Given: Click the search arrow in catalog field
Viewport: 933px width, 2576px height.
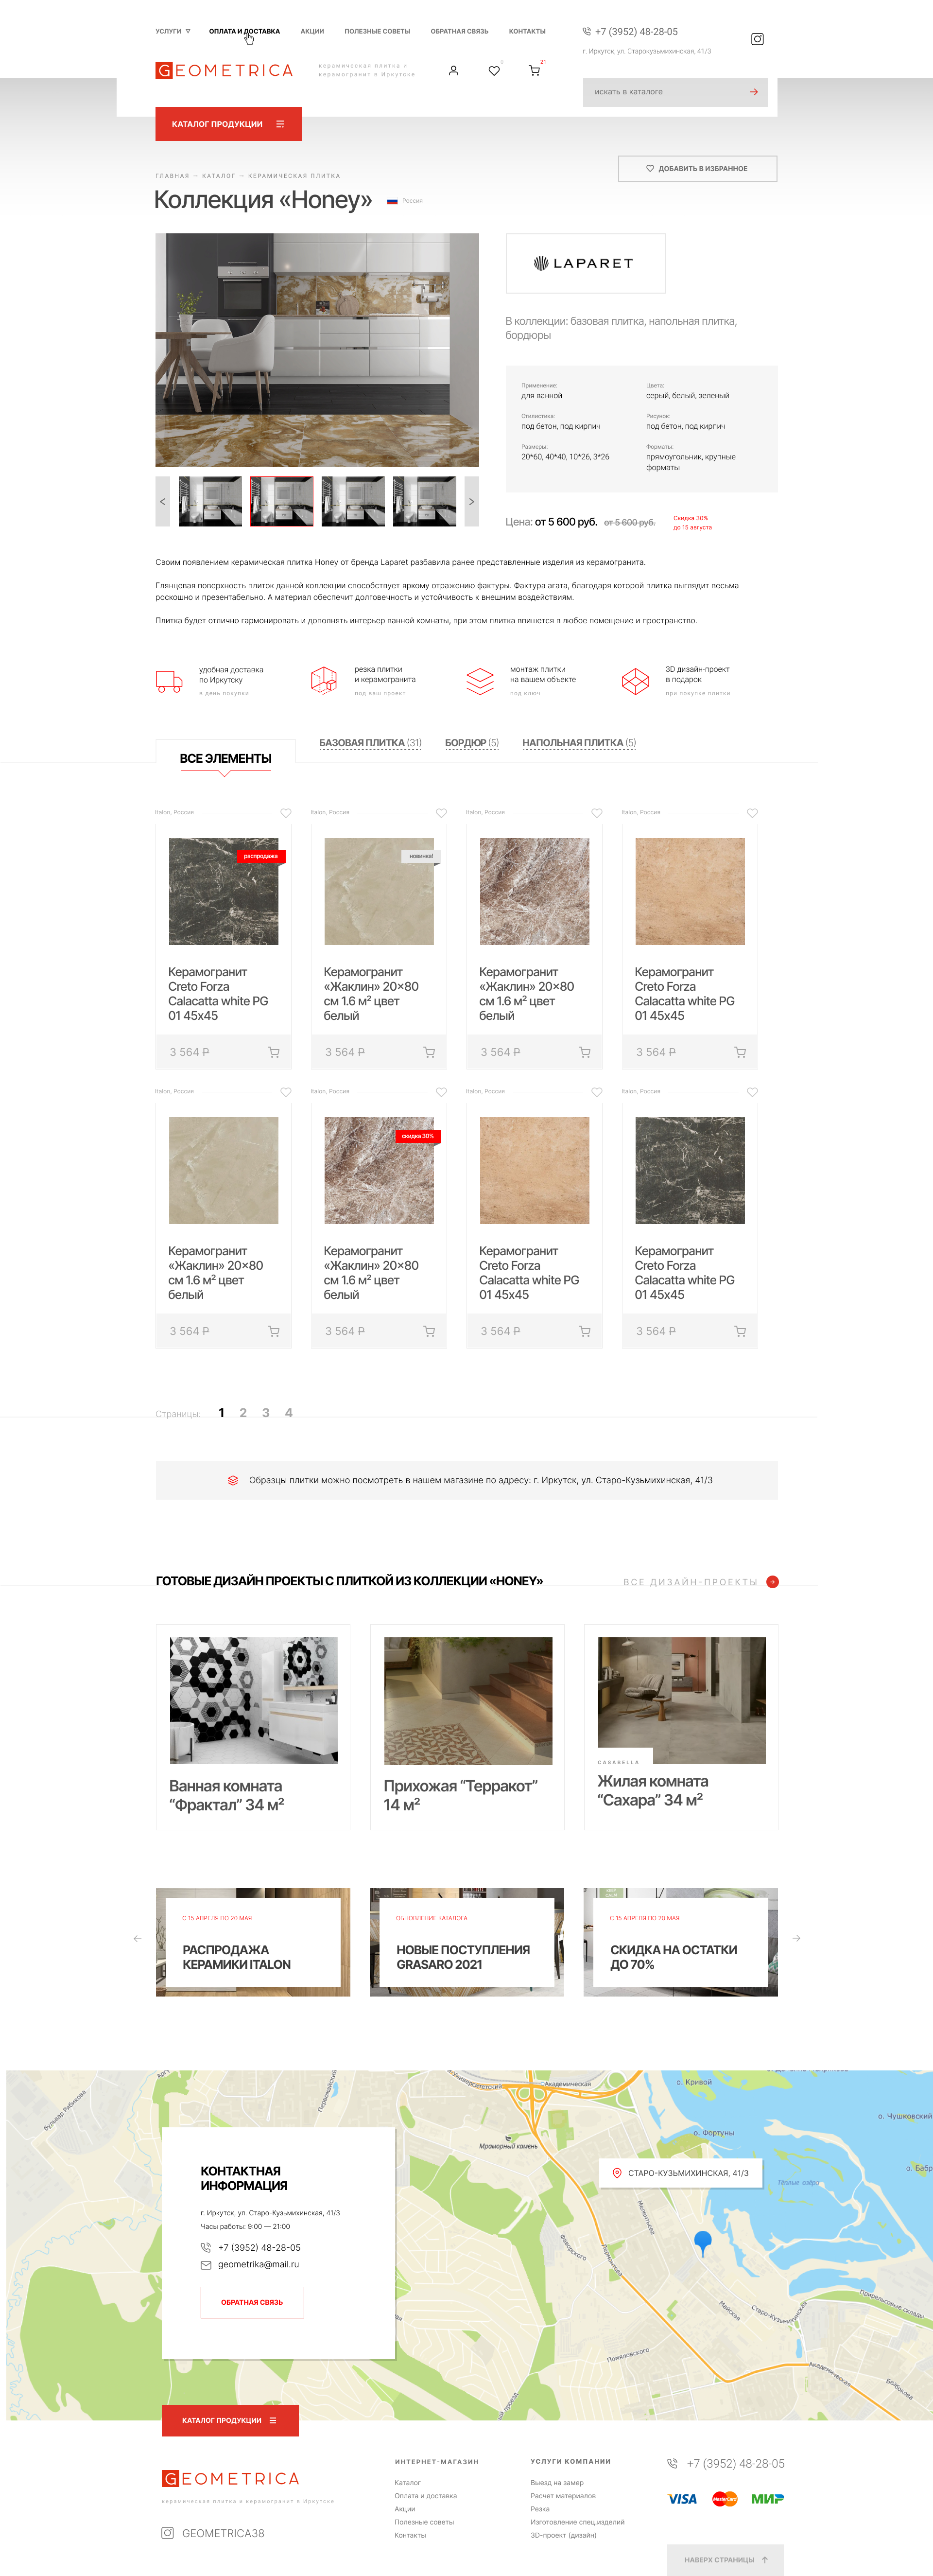Looking at the screenshot, I should point(754,92).
